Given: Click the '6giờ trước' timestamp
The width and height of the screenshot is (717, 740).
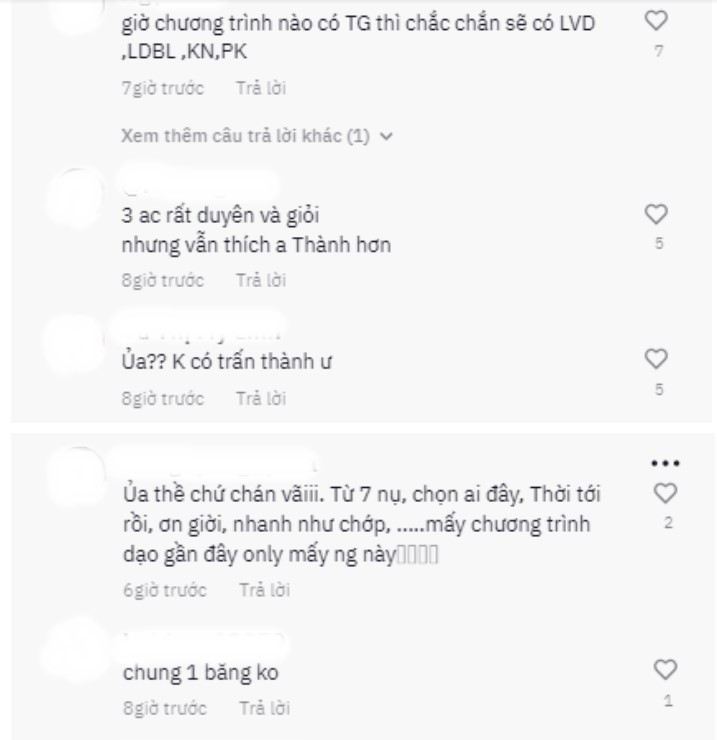Looking at the screenshot, I should pos(165,590).
